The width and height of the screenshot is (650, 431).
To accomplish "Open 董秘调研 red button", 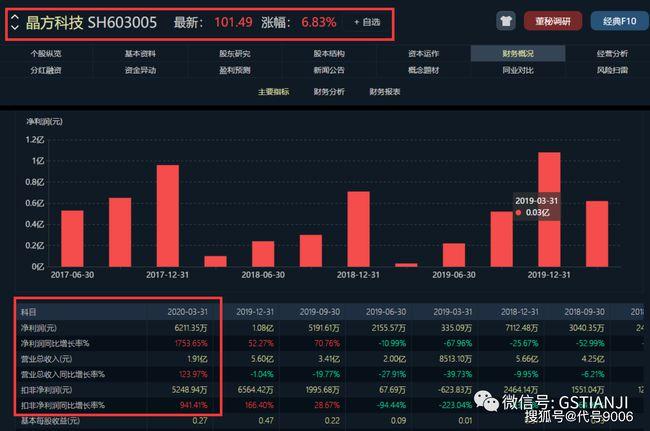I will click(x=553, y=21).
